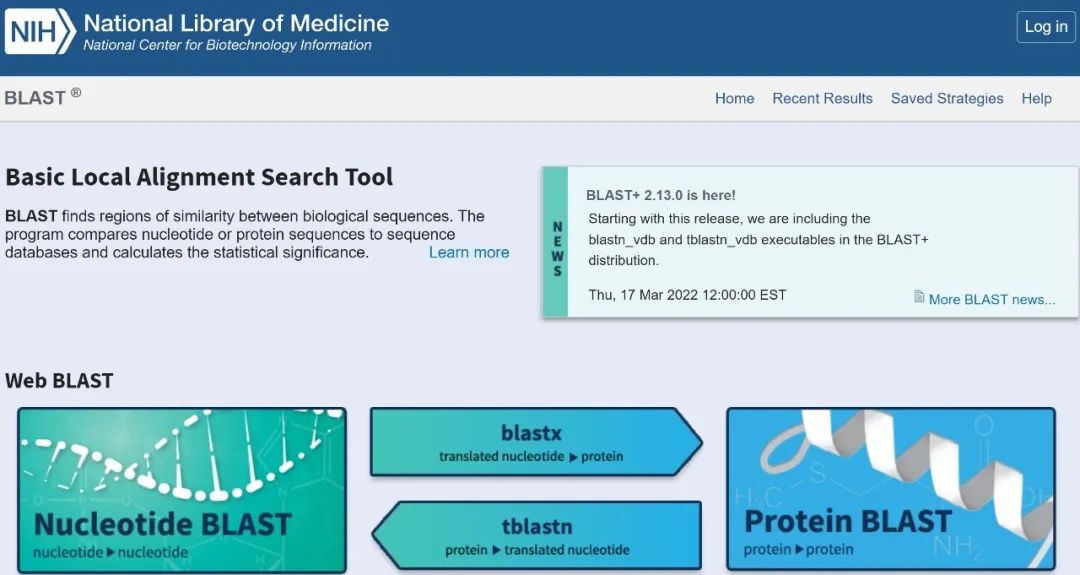Click the BLAST+ 2.13.0 is here headline

pyautogui.click(x=661, y=196)
